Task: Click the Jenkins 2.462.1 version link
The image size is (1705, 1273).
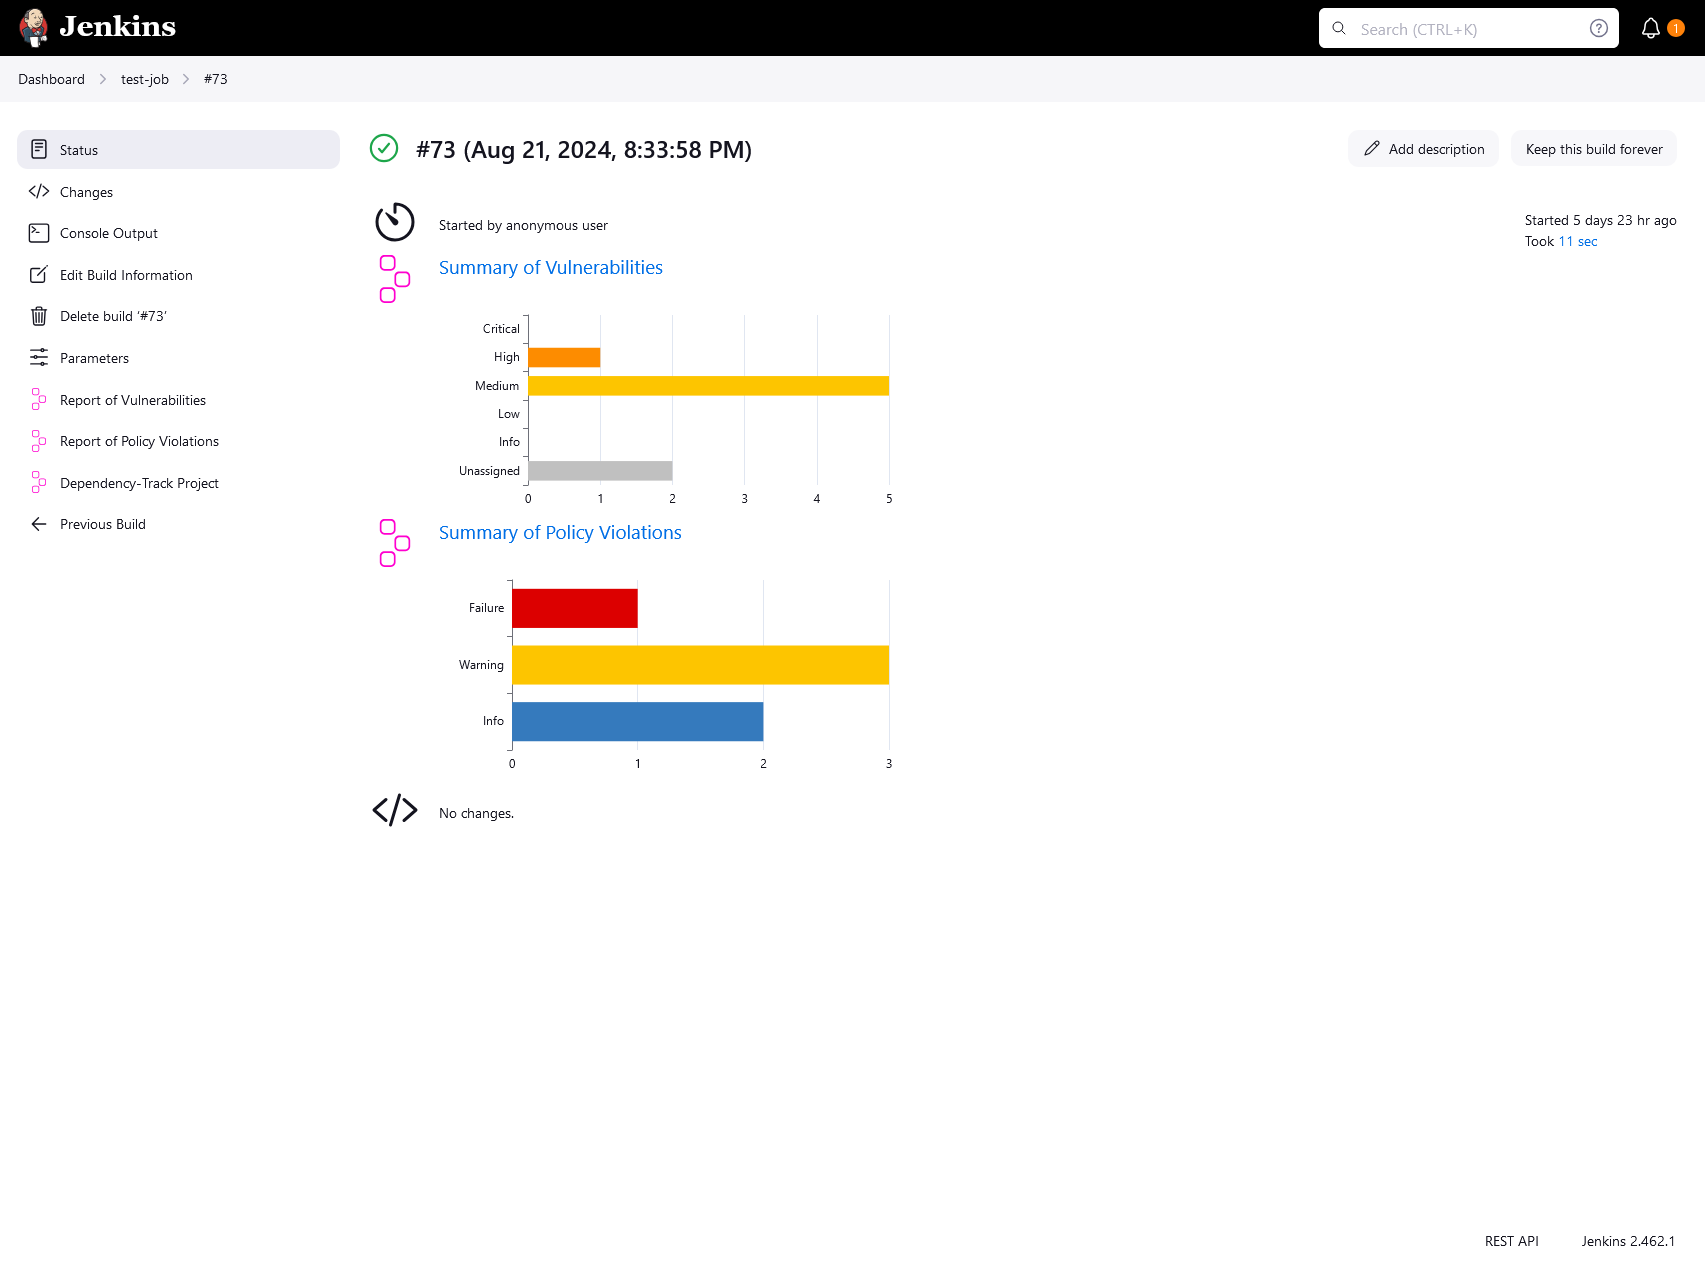Action: [x=1628, y=1240]
